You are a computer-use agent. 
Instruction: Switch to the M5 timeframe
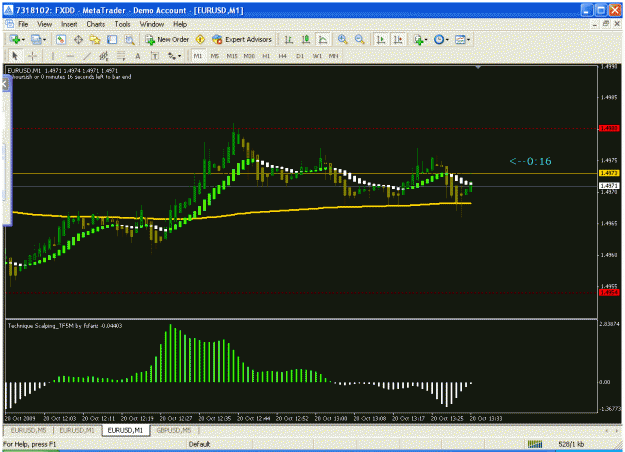coord(215,56)
